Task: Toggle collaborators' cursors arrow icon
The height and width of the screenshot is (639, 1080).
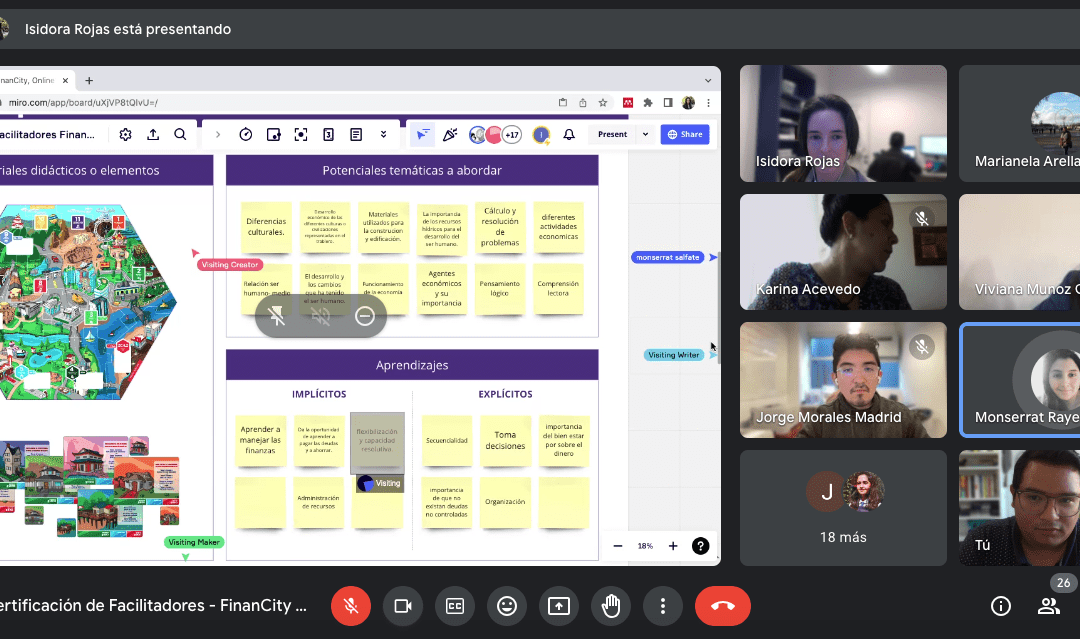Action: click(422, 134)
